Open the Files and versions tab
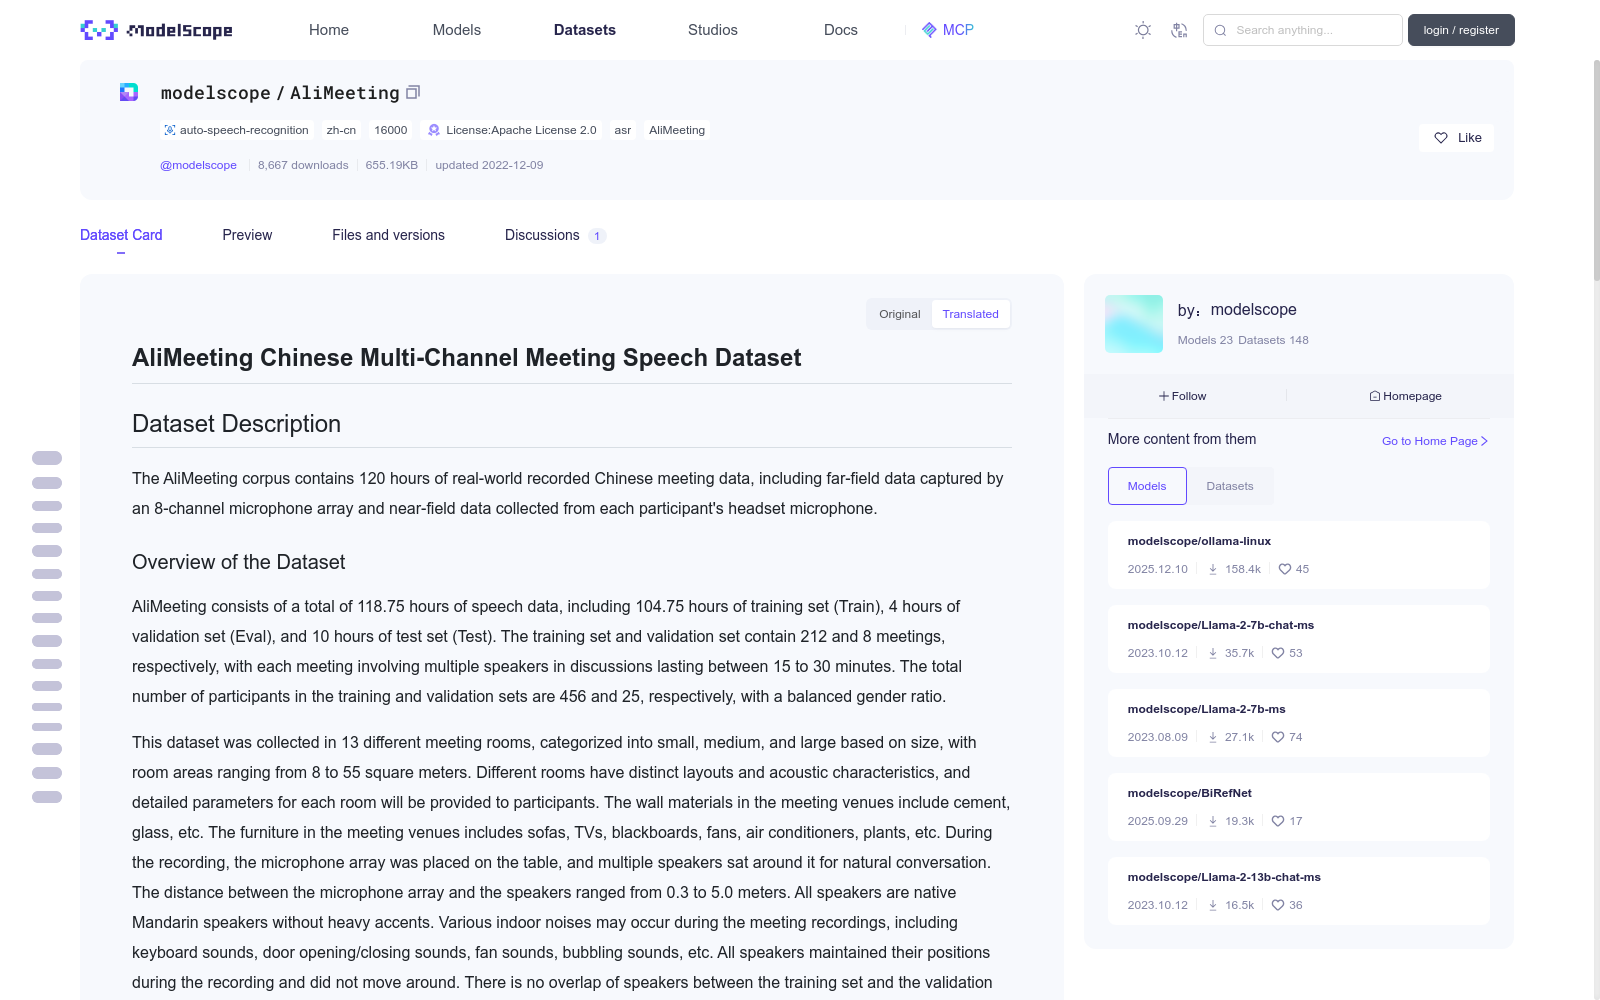 (388, 235)
